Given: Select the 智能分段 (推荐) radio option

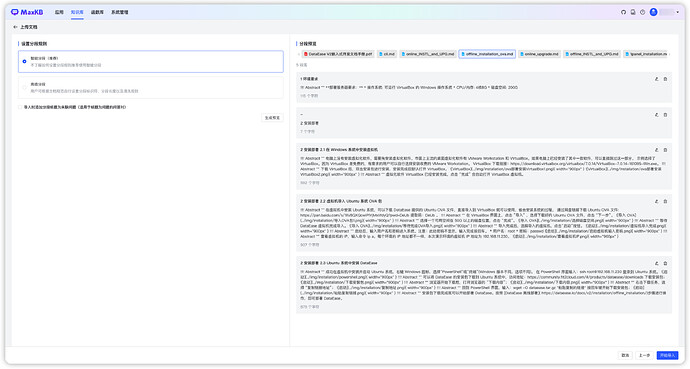Looking at the screenshot, I should tap(24, 62).
